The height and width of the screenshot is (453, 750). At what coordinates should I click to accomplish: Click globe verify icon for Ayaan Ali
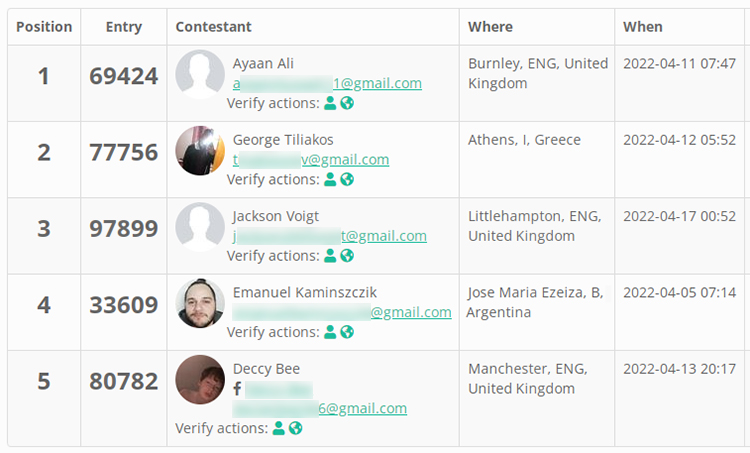[347, 103]
